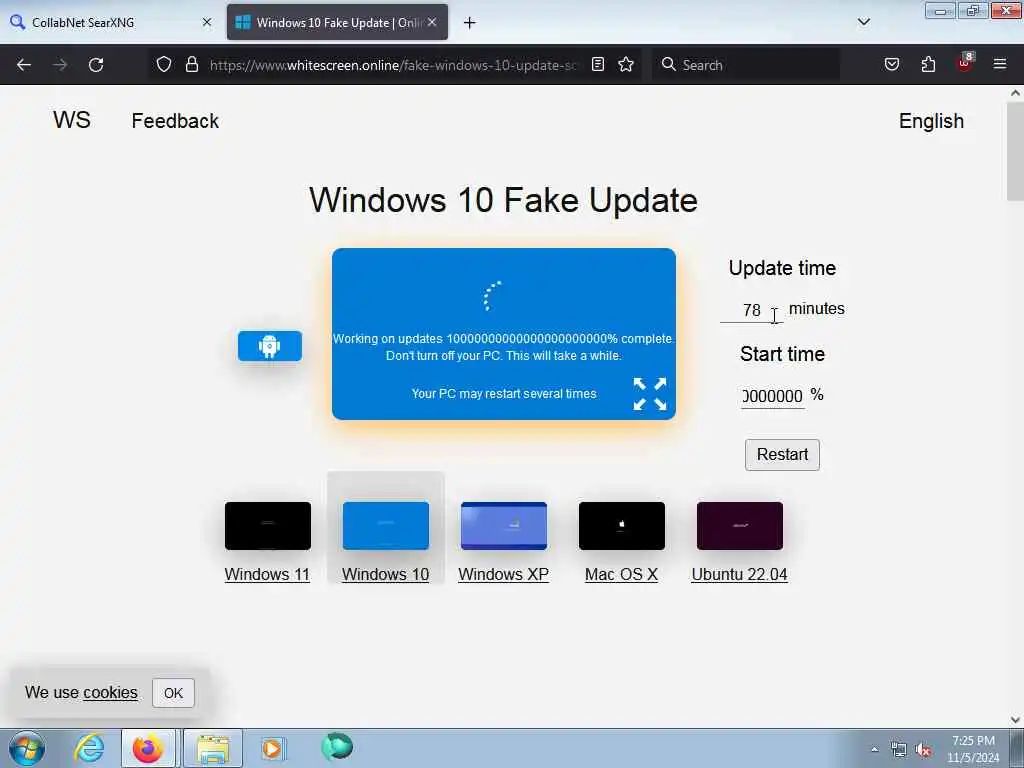The height and width of the screenshot is (768, 1024).
Task: Click the Update time minutes field
Action: tap(752, 310)
